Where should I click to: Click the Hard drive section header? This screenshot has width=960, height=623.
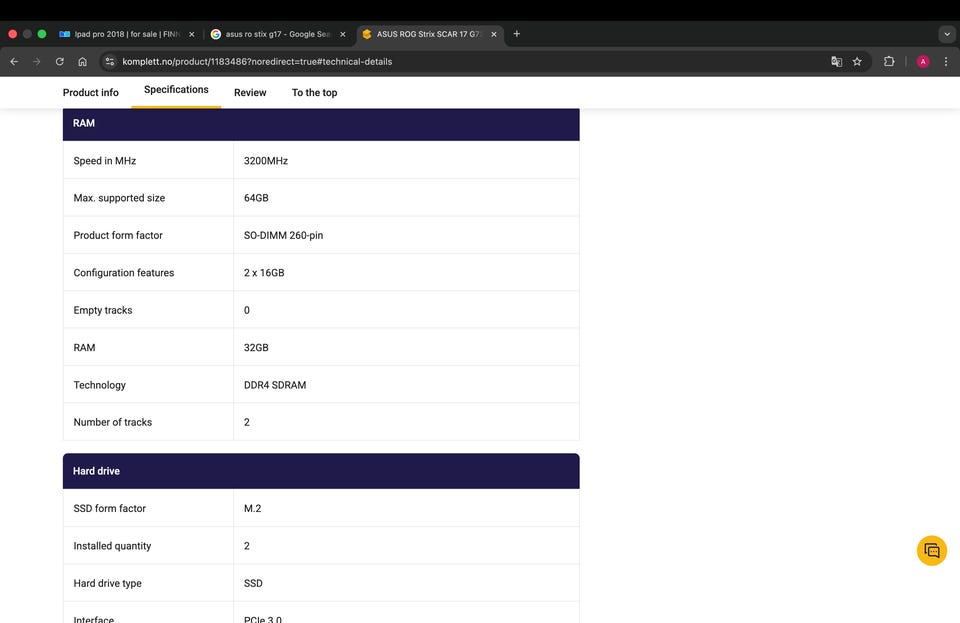[x=321, y=471]
